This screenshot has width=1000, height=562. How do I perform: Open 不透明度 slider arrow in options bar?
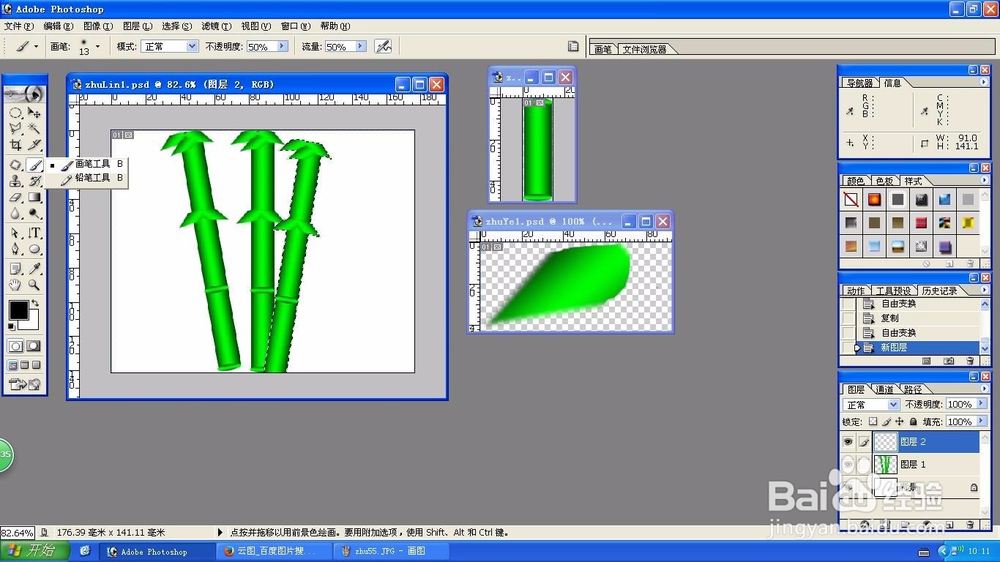[x=282, y=47]
